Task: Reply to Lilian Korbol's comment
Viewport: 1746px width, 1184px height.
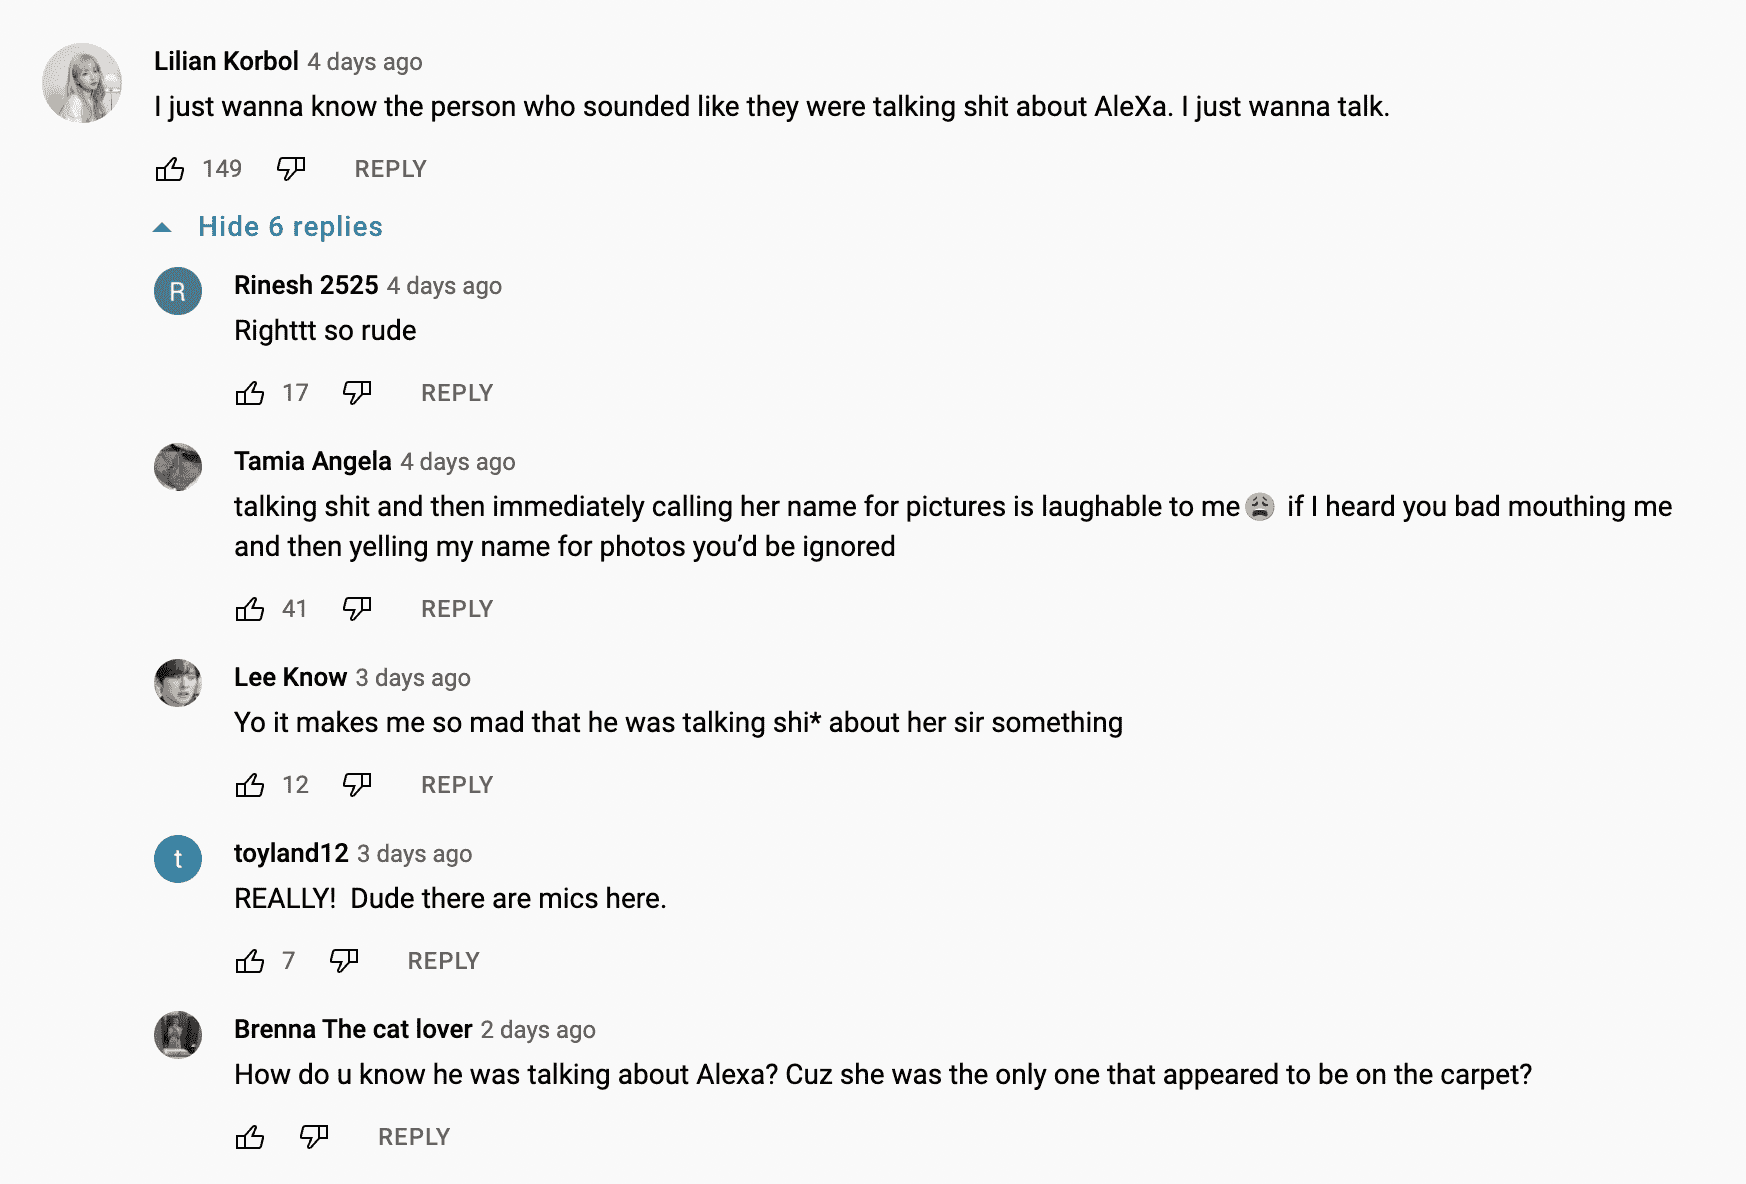Action: [x=390, y=169]
